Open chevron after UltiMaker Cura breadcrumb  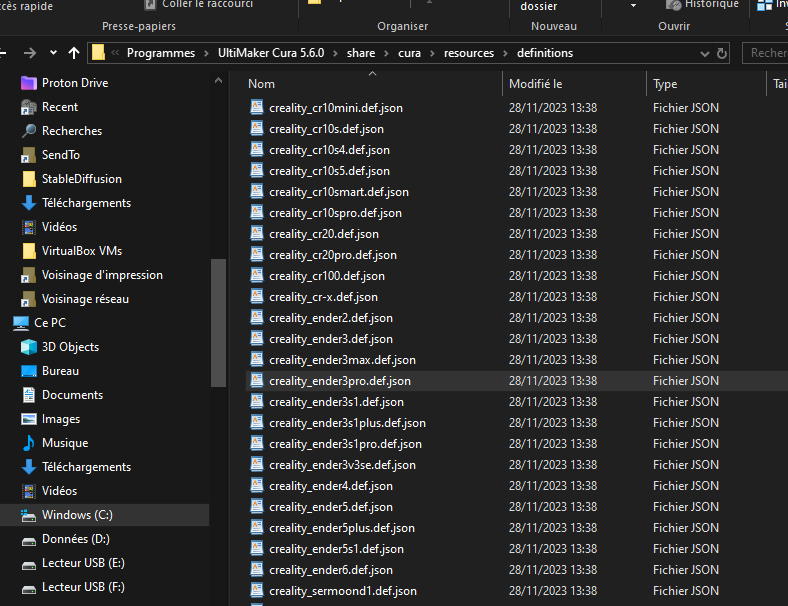336,53
